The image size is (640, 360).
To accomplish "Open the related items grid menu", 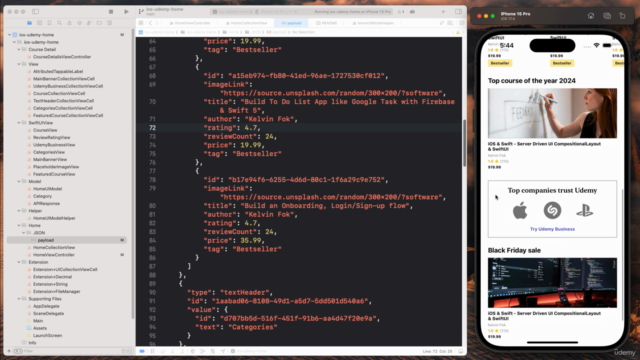I will (x=141, y=23).
